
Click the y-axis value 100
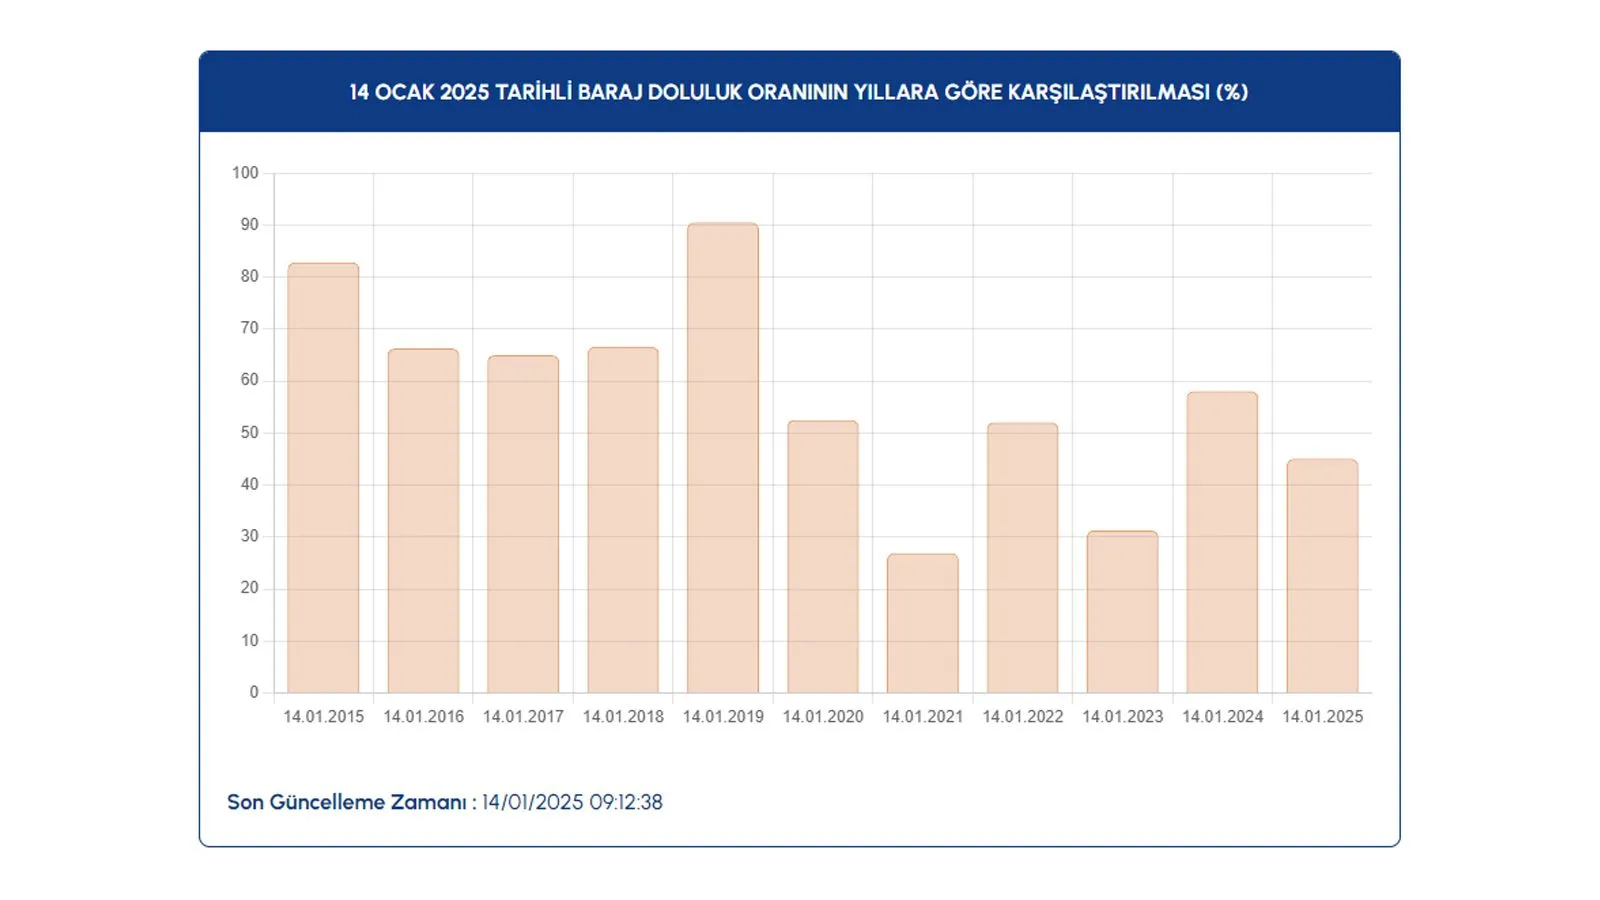[x=245, y=173]
